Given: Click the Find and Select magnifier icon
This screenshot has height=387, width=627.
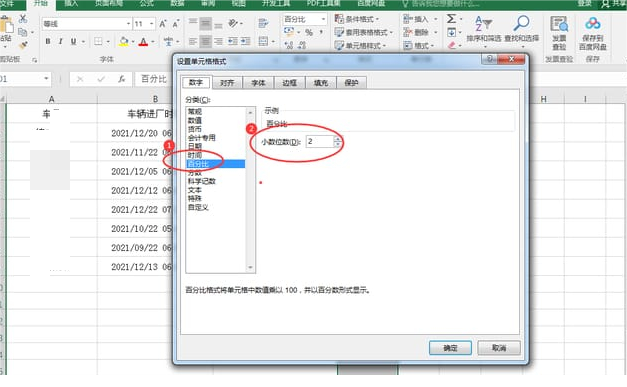Looking at the screenshot, I should pos(521,23).
